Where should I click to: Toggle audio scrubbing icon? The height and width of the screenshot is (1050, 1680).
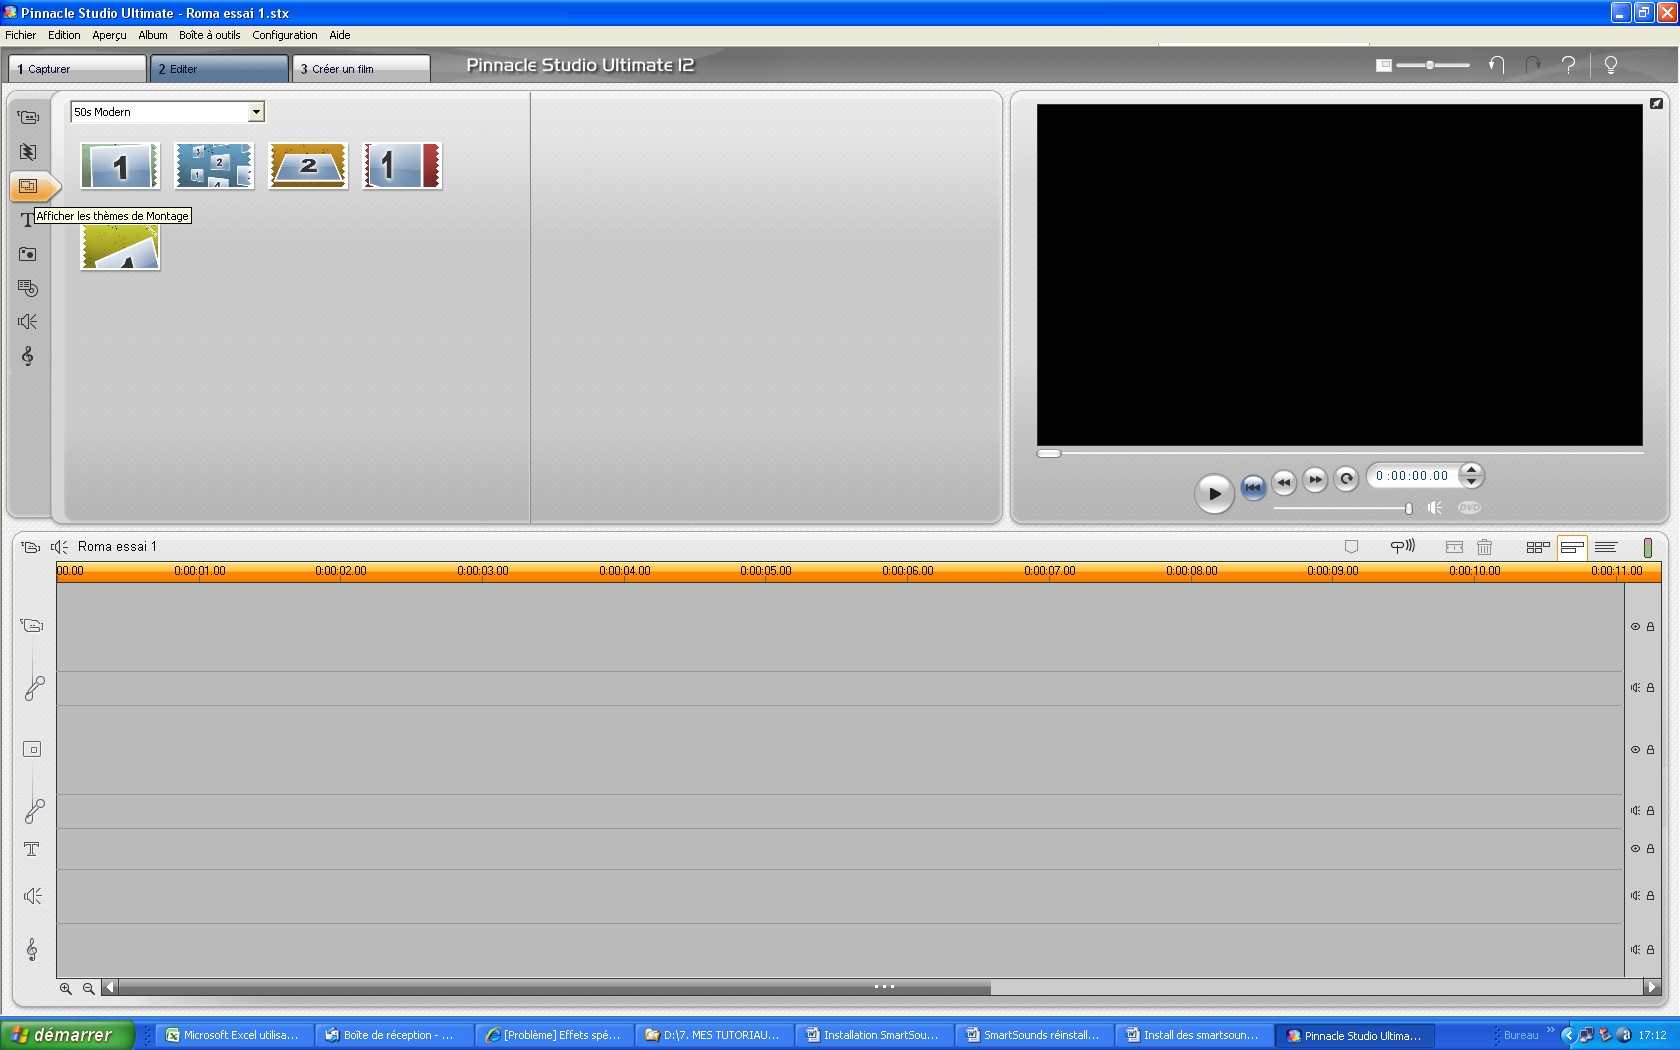coord(1402,546)
